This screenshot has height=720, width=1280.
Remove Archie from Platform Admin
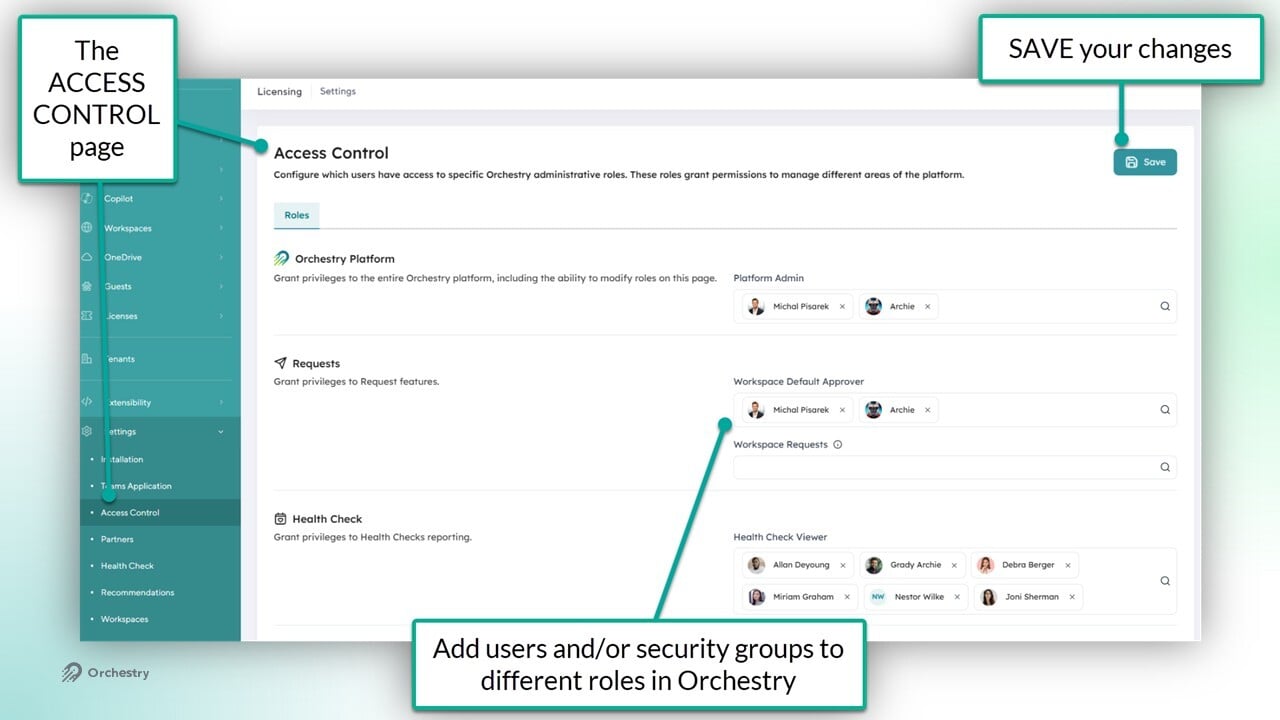[927, 307]
